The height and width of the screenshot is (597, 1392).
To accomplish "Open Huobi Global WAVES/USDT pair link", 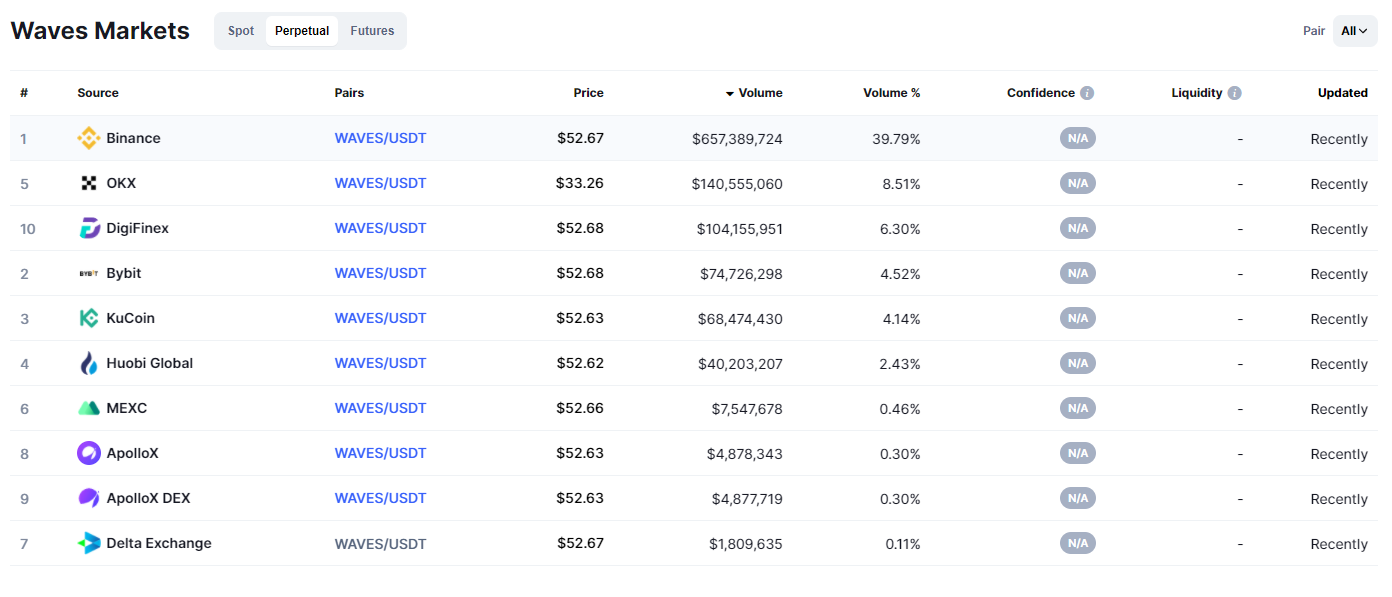I will 380,363.
